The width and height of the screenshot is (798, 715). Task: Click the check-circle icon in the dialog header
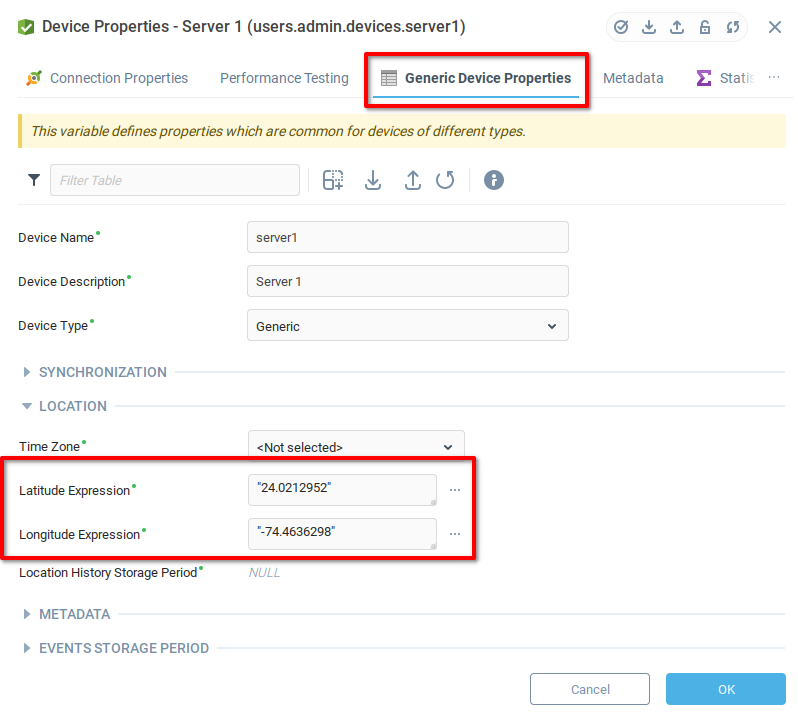pyautogui.click(x=621, y=27)
